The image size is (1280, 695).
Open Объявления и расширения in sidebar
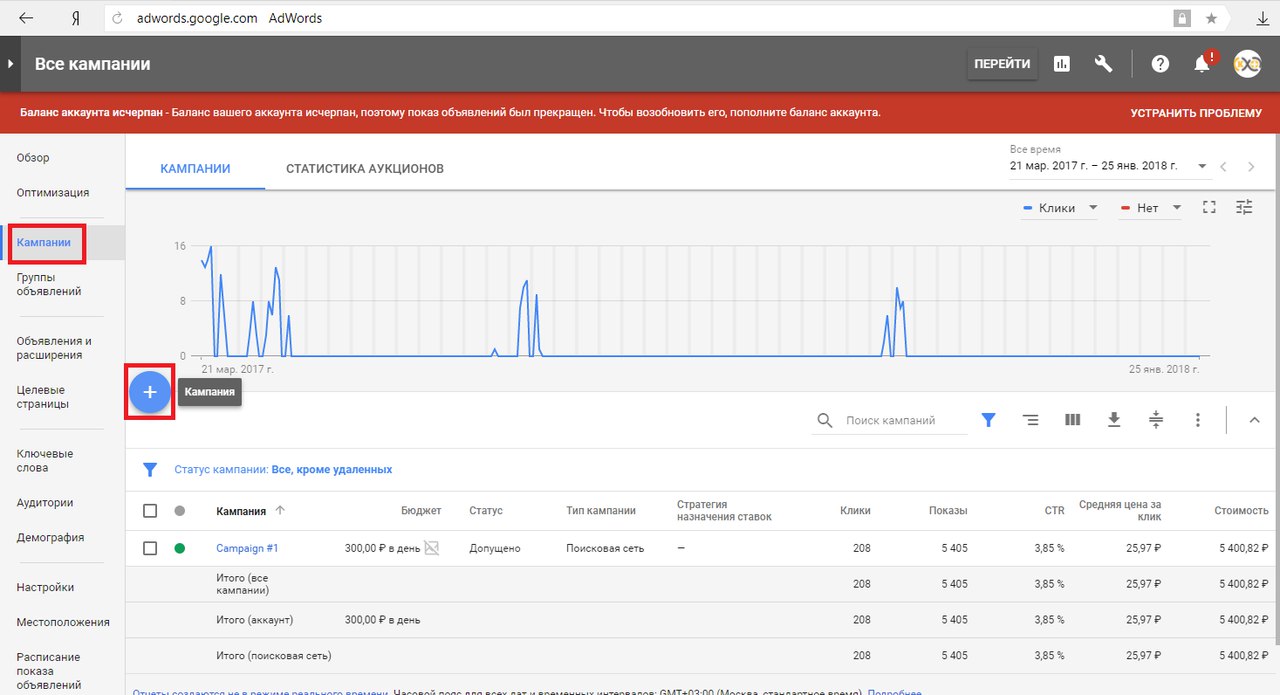pos(54,348)
